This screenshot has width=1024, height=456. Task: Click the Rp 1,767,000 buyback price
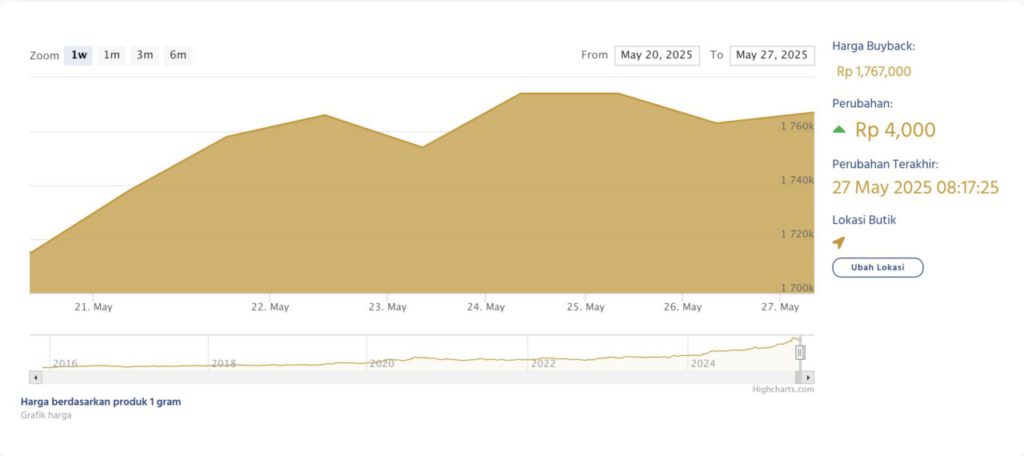(x=873, y=72)
